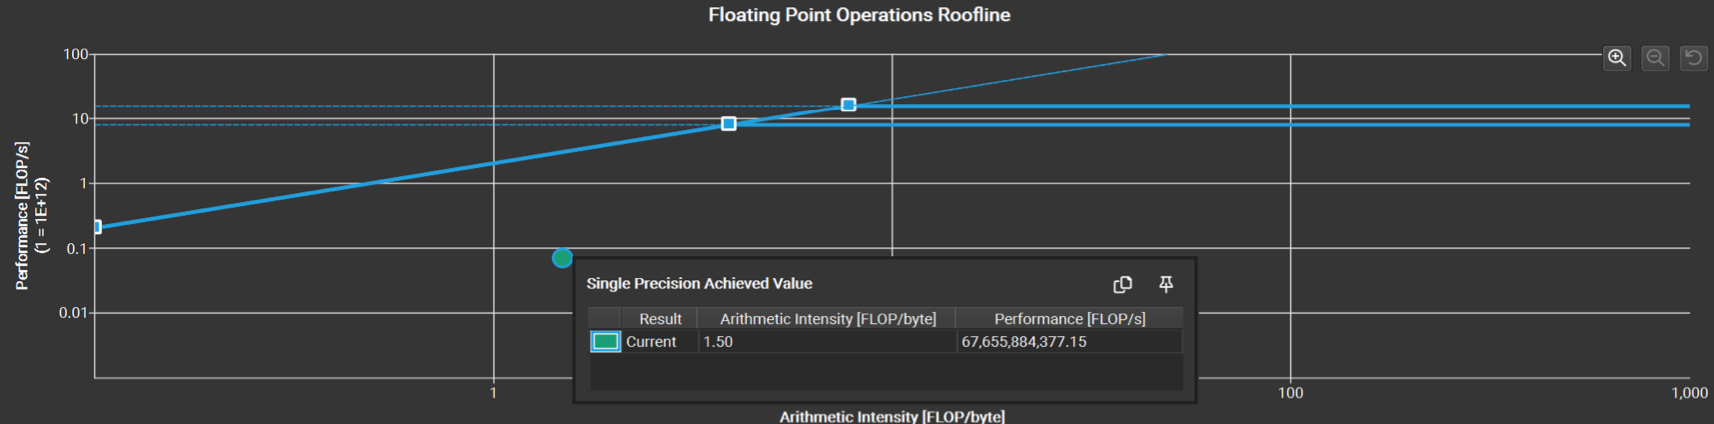Screen dimensions: 1714x424
Task: Reset chart zoom with the undo arrow icon
Action: pos(1693,58)
